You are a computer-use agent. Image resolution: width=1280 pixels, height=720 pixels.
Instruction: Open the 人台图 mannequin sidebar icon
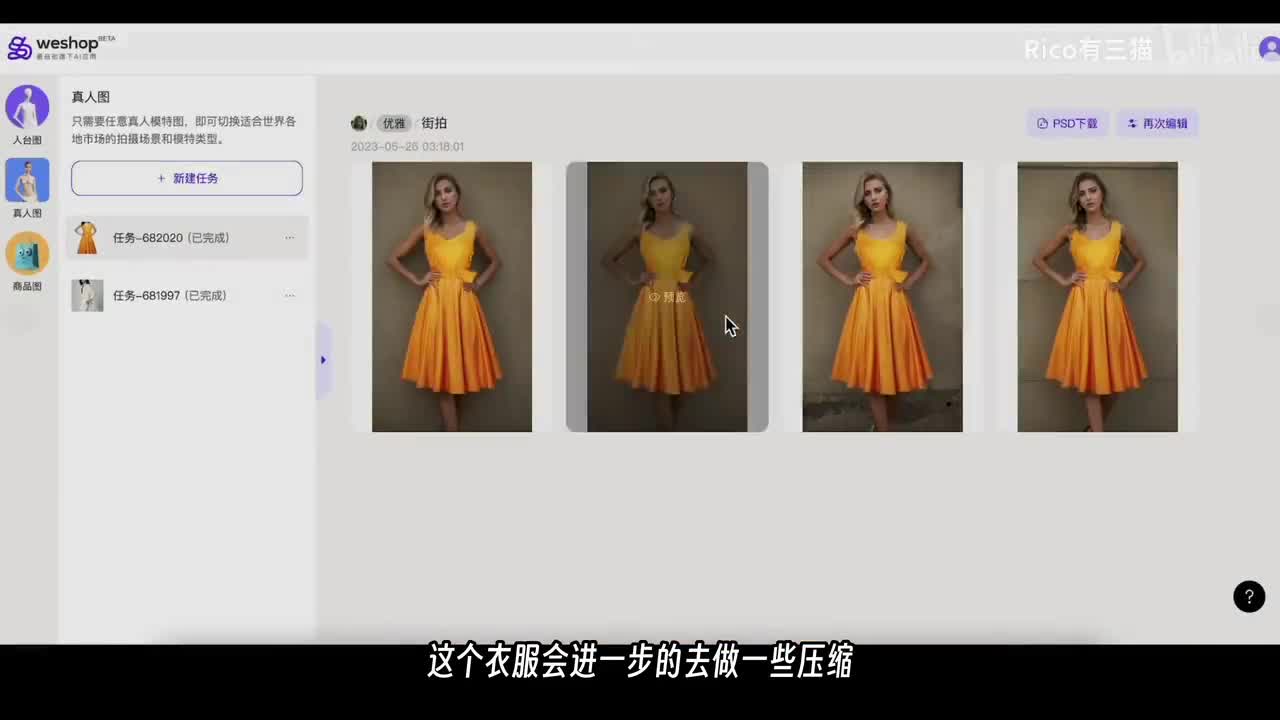pyautogui.click(x=27, y=108)
